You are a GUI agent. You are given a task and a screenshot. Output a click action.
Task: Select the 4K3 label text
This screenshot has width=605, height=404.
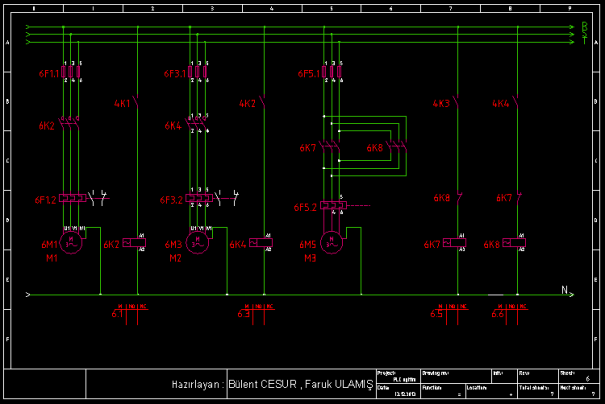coord(441,103)
